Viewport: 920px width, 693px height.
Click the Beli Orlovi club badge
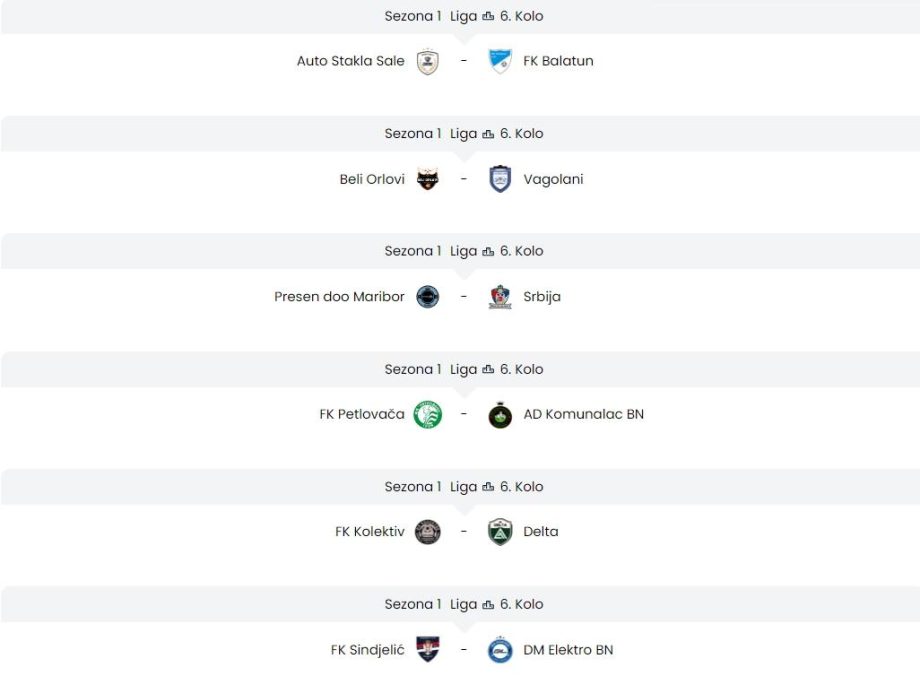pos(427,180)
